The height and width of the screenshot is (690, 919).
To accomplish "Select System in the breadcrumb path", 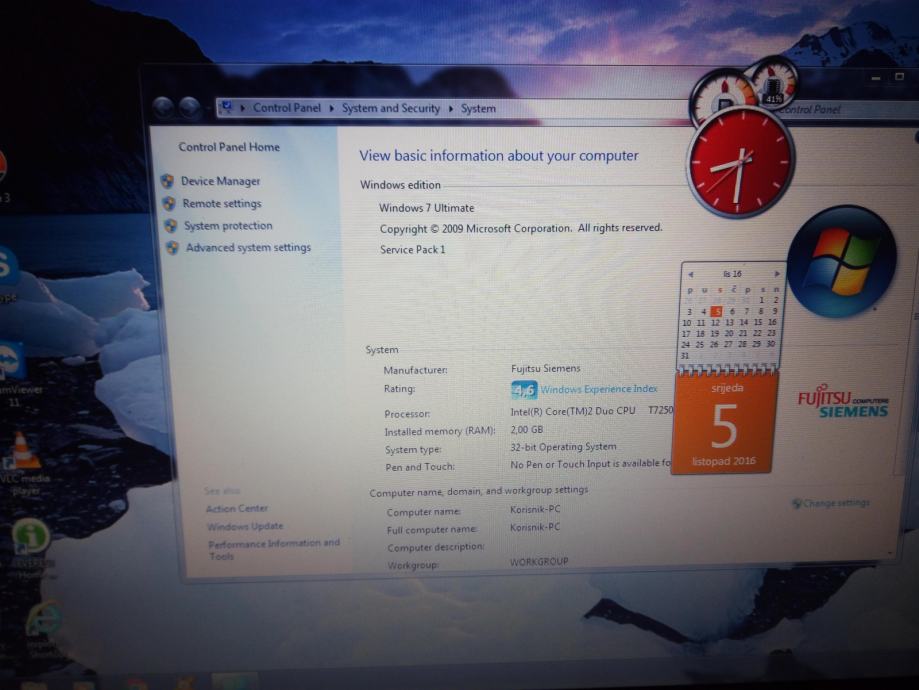I will tap(478, 108).
